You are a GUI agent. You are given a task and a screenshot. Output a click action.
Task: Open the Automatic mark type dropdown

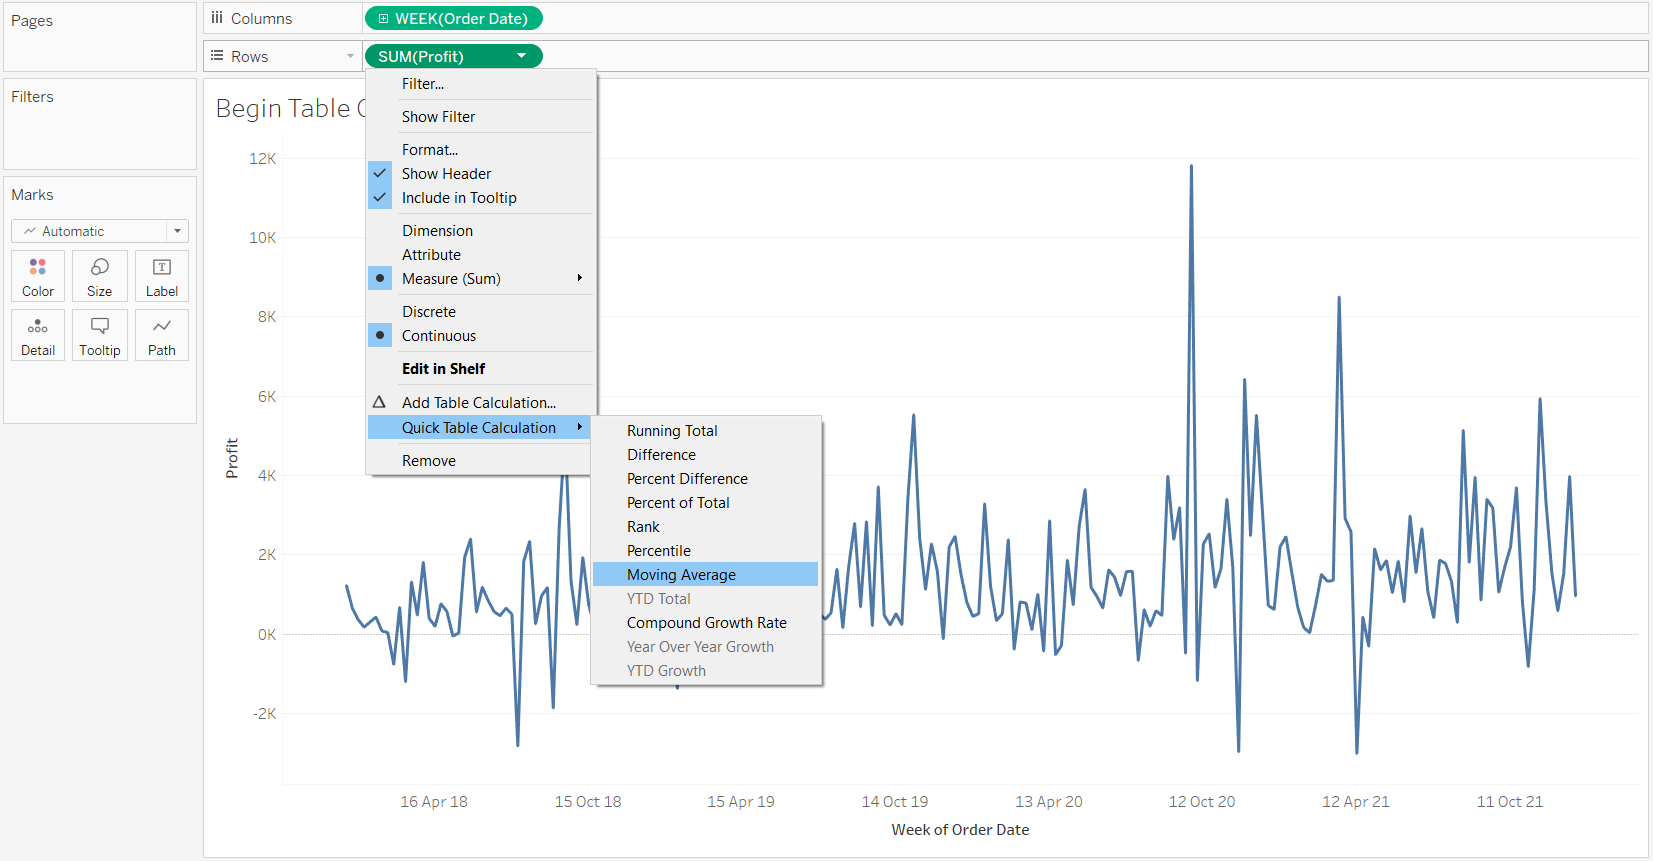(x=100, y=231)
